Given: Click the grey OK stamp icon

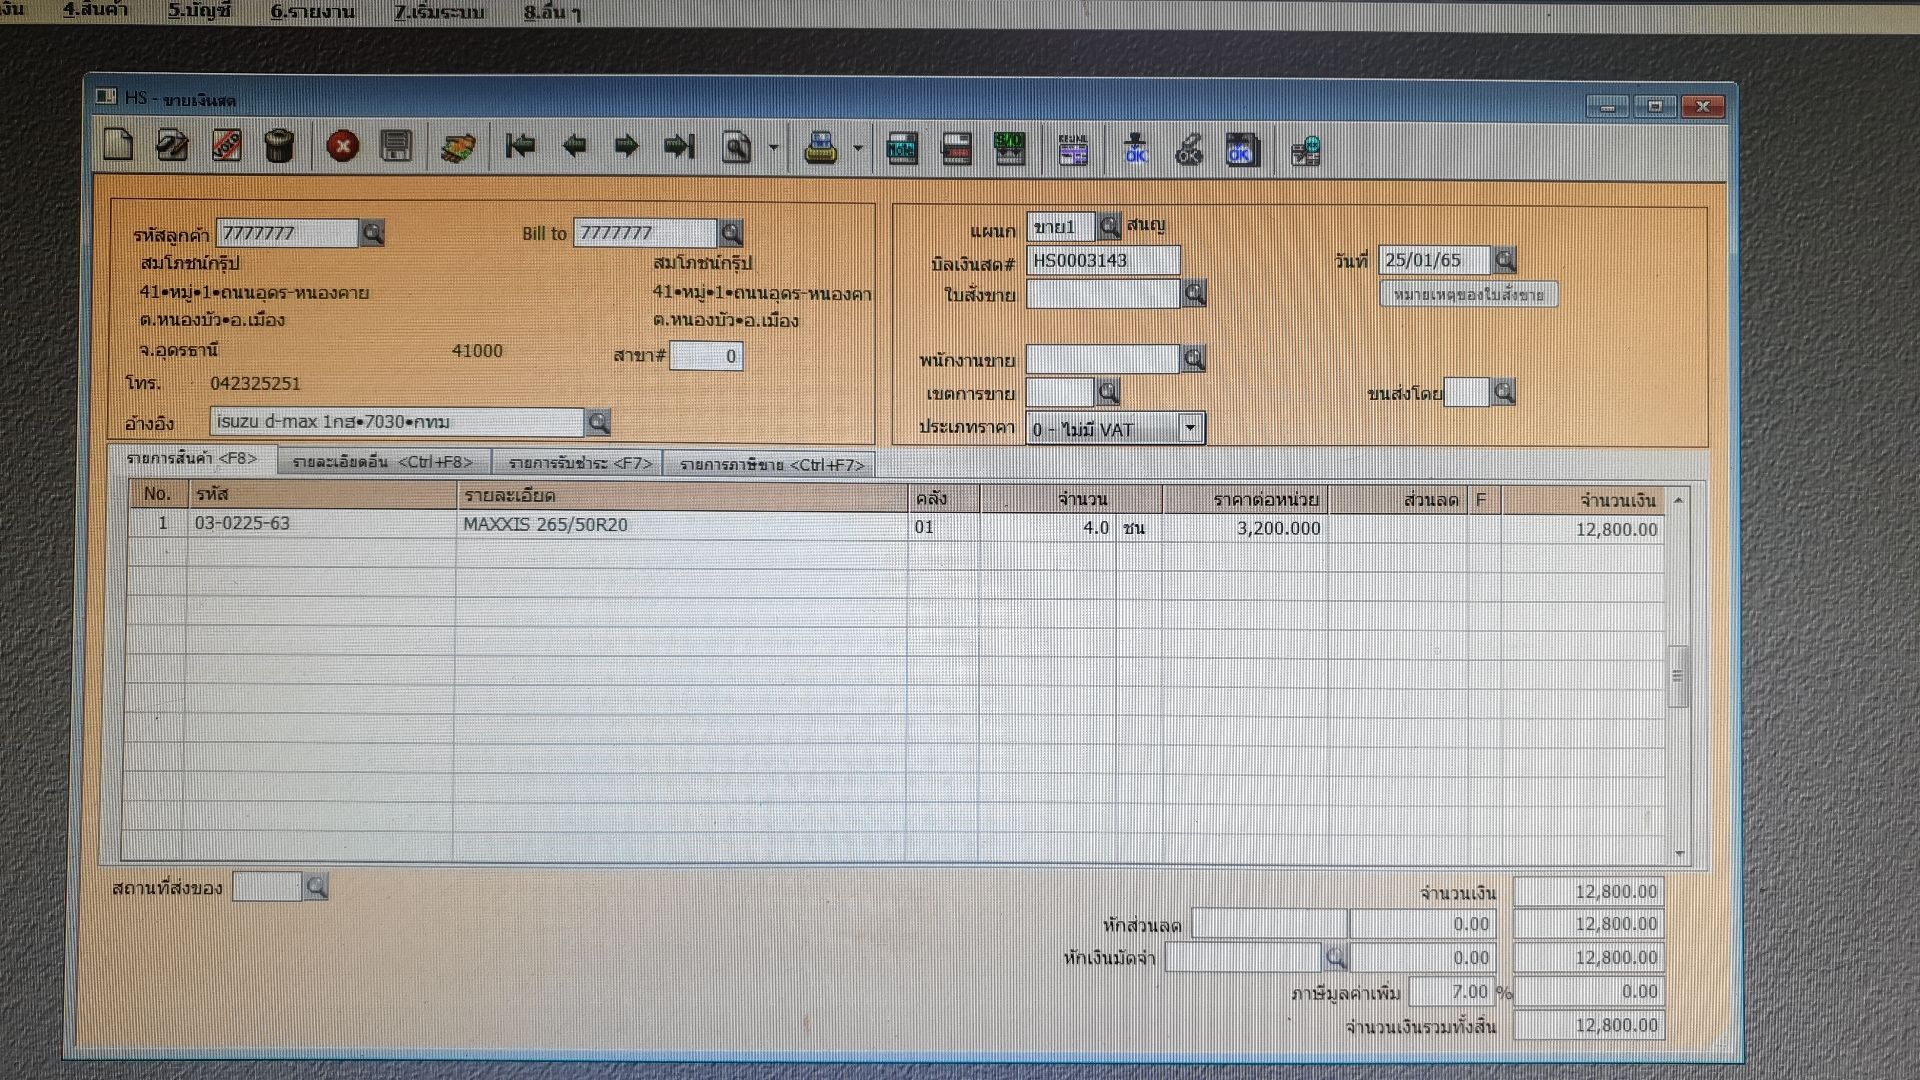Looking at the screenshot, I should [1188, 150].
